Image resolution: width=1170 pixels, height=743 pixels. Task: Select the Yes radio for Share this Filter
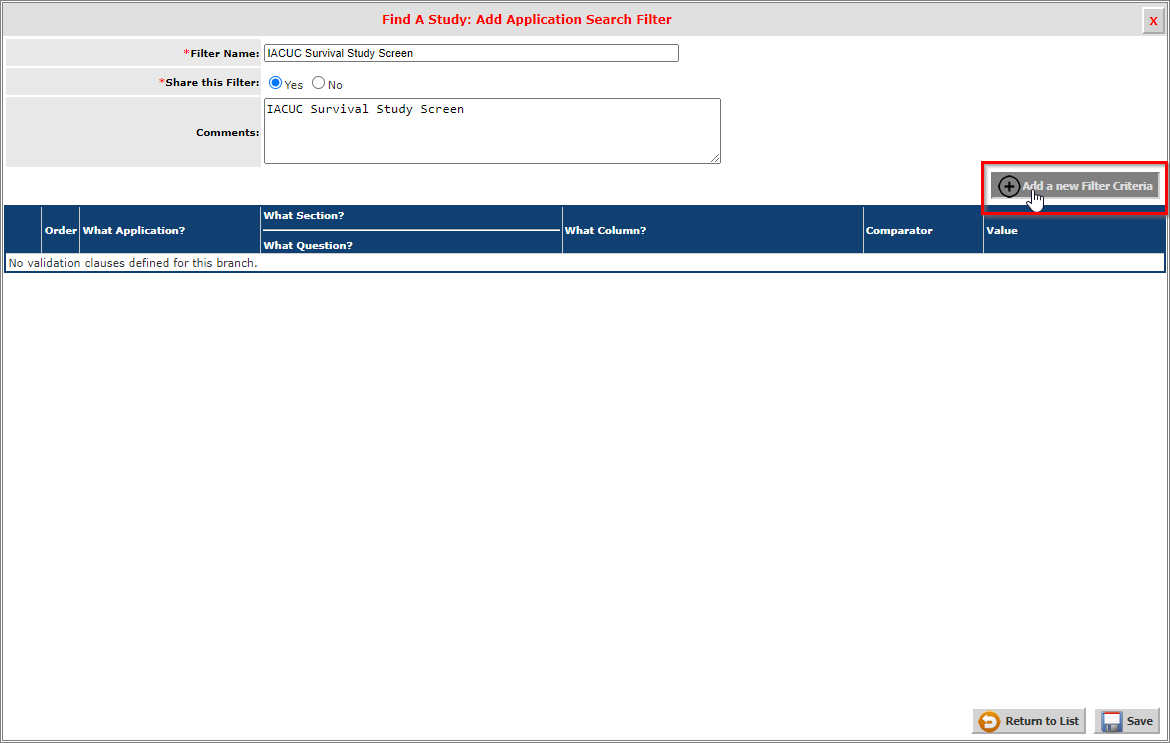(275, 83)
